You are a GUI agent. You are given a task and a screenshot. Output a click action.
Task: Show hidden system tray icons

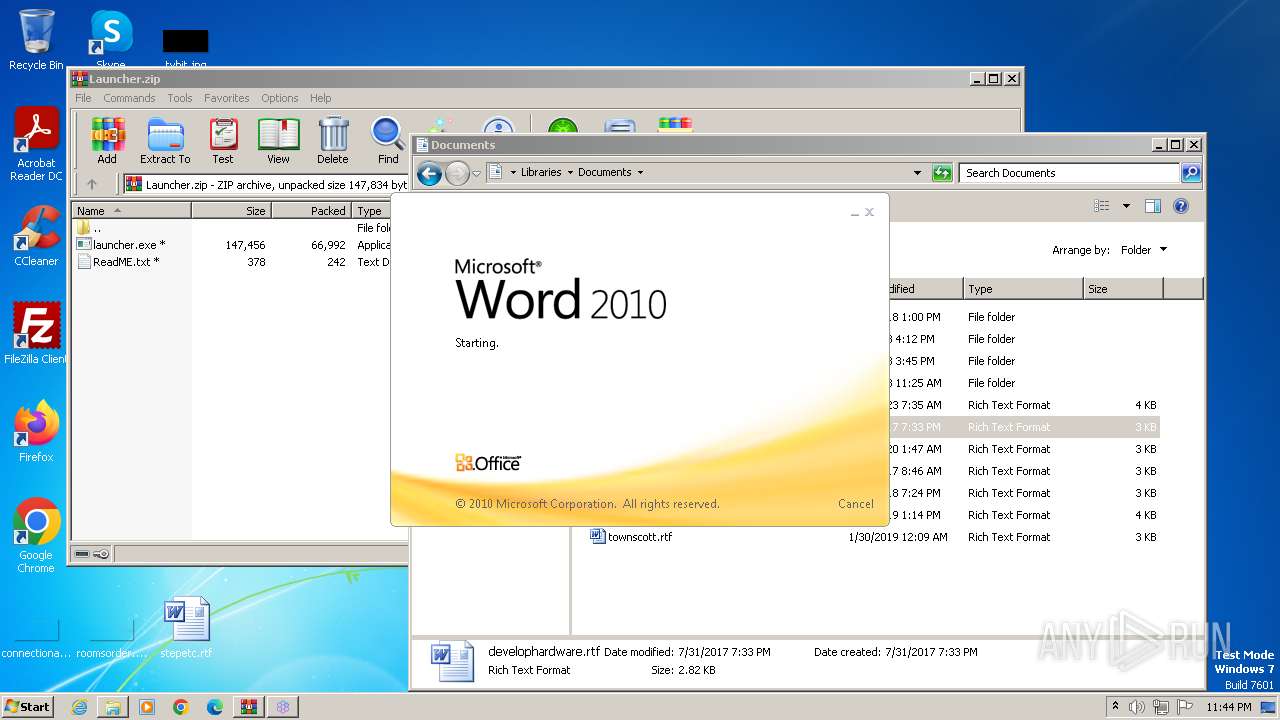coord(1116,707)
